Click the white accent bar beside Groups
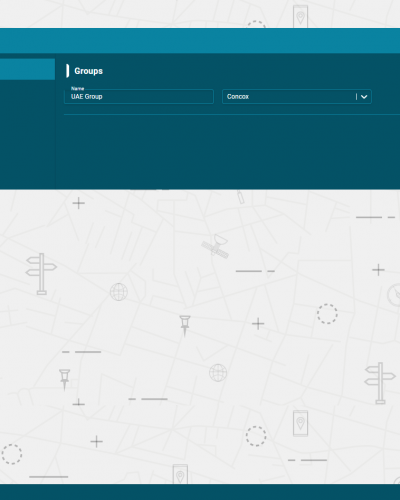 click(68, 71)
